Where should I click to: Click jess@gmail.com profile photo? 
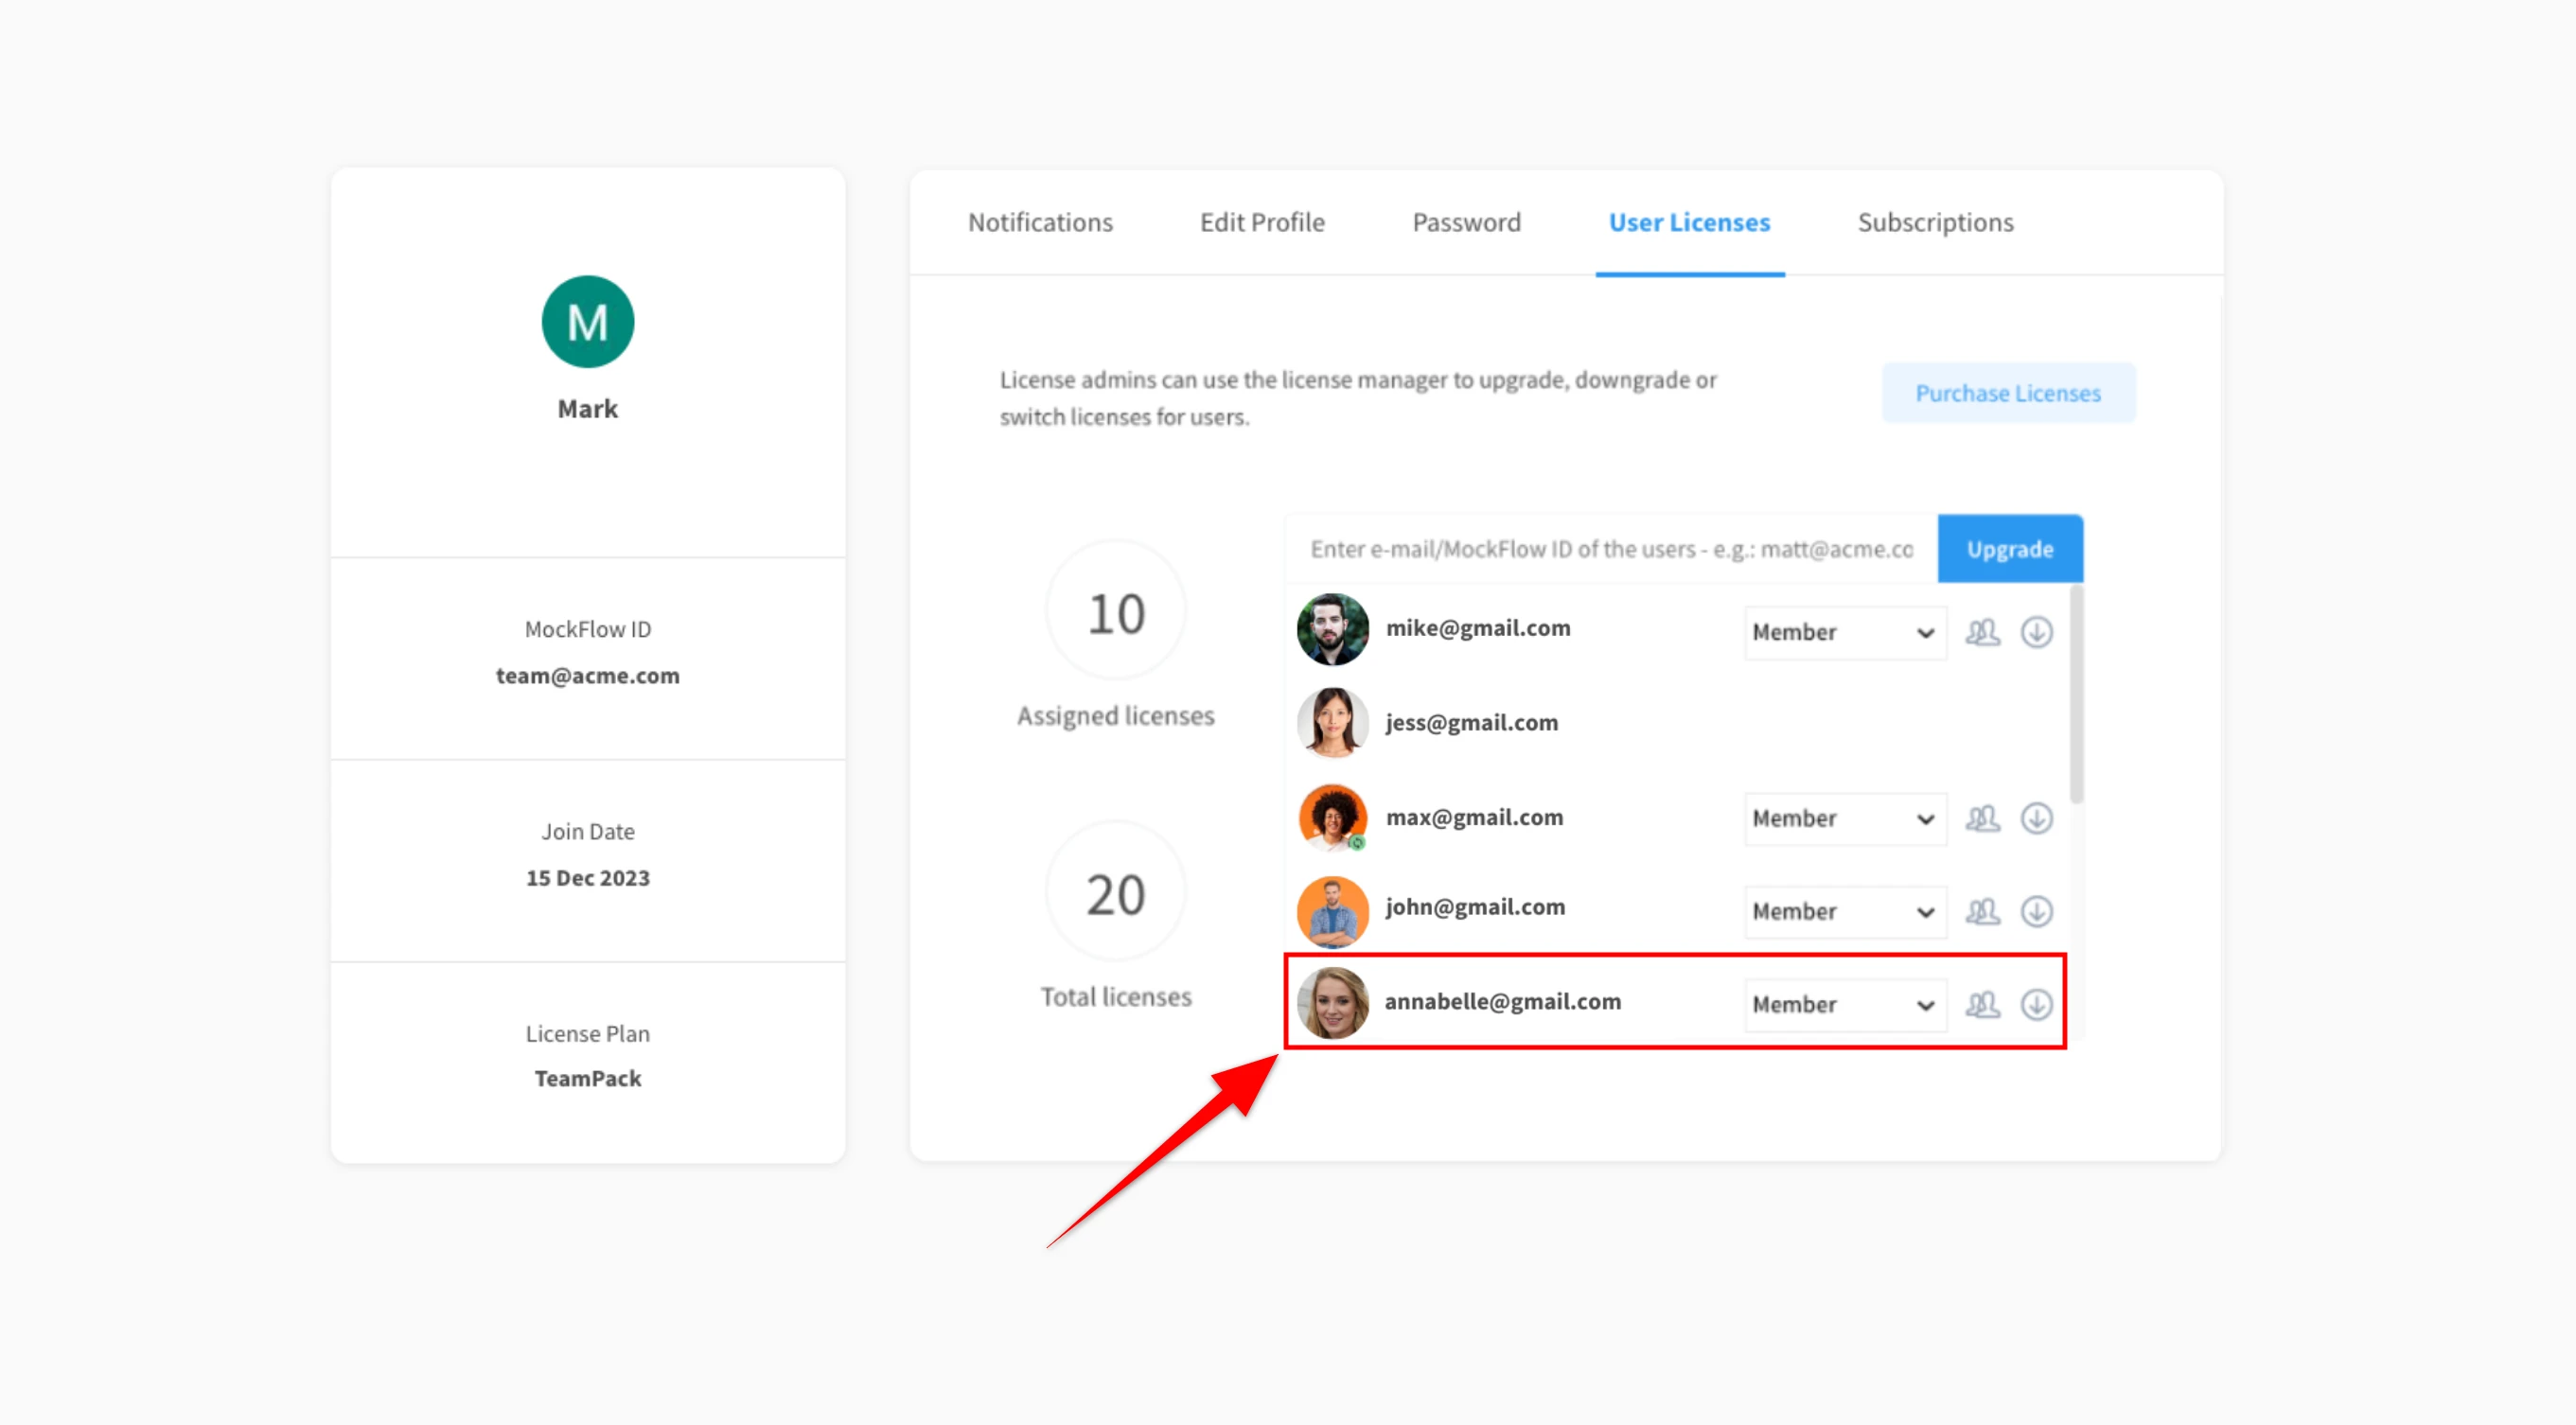[1332, 722]
